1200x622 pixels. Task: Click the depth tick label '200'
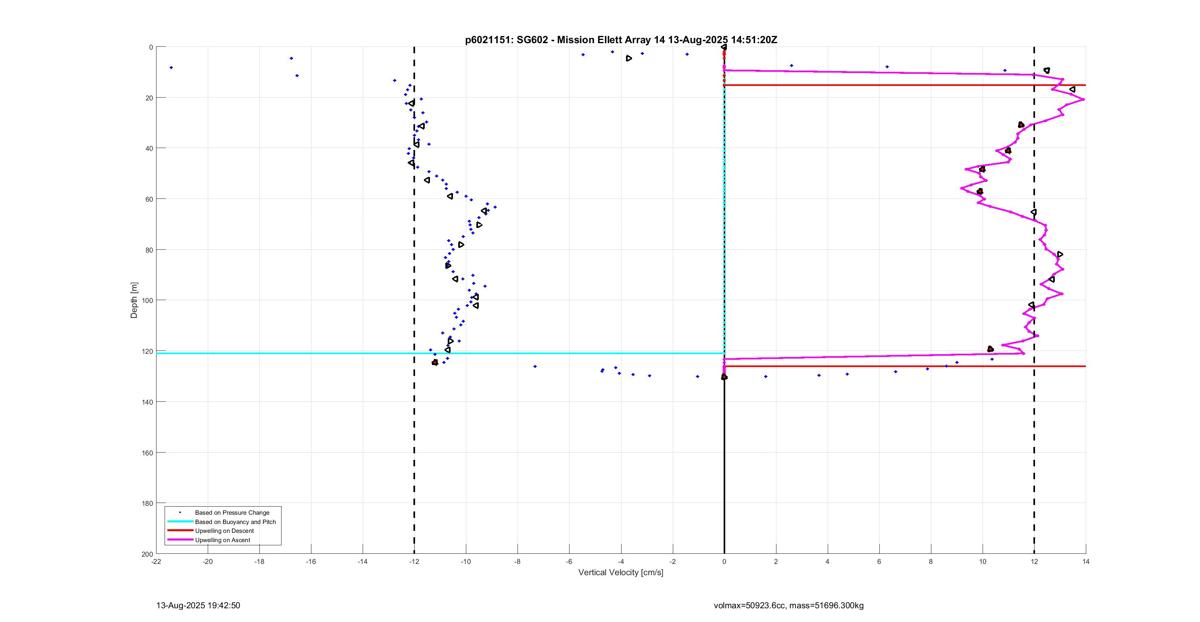click(146, 554)
